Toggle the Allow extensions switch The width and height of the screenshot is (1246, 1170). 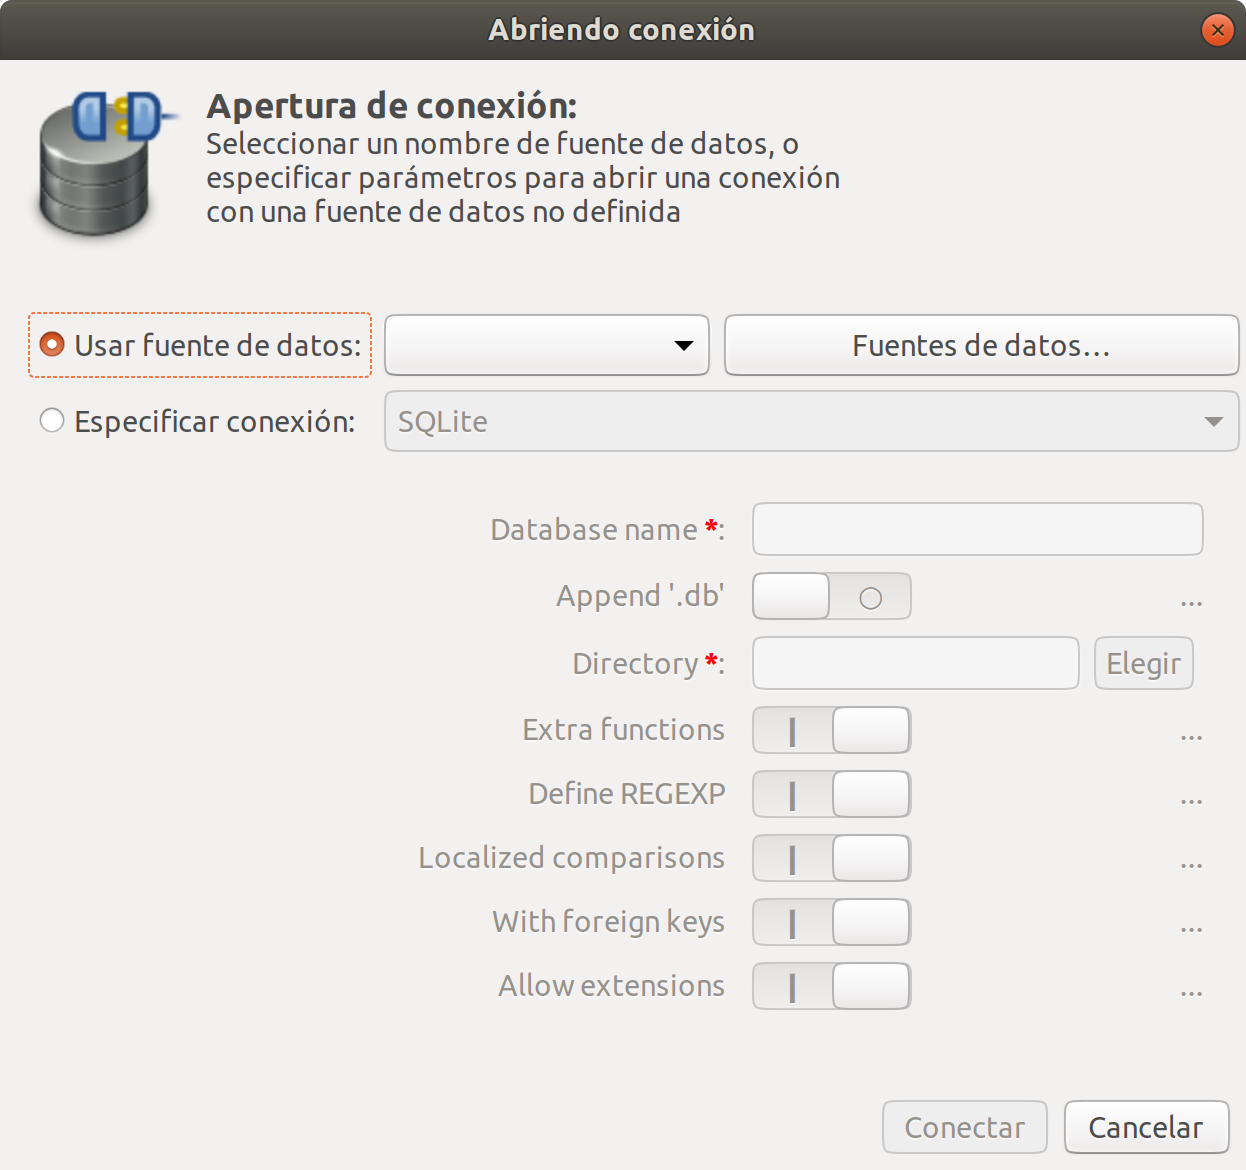click(x=831, y=986)
